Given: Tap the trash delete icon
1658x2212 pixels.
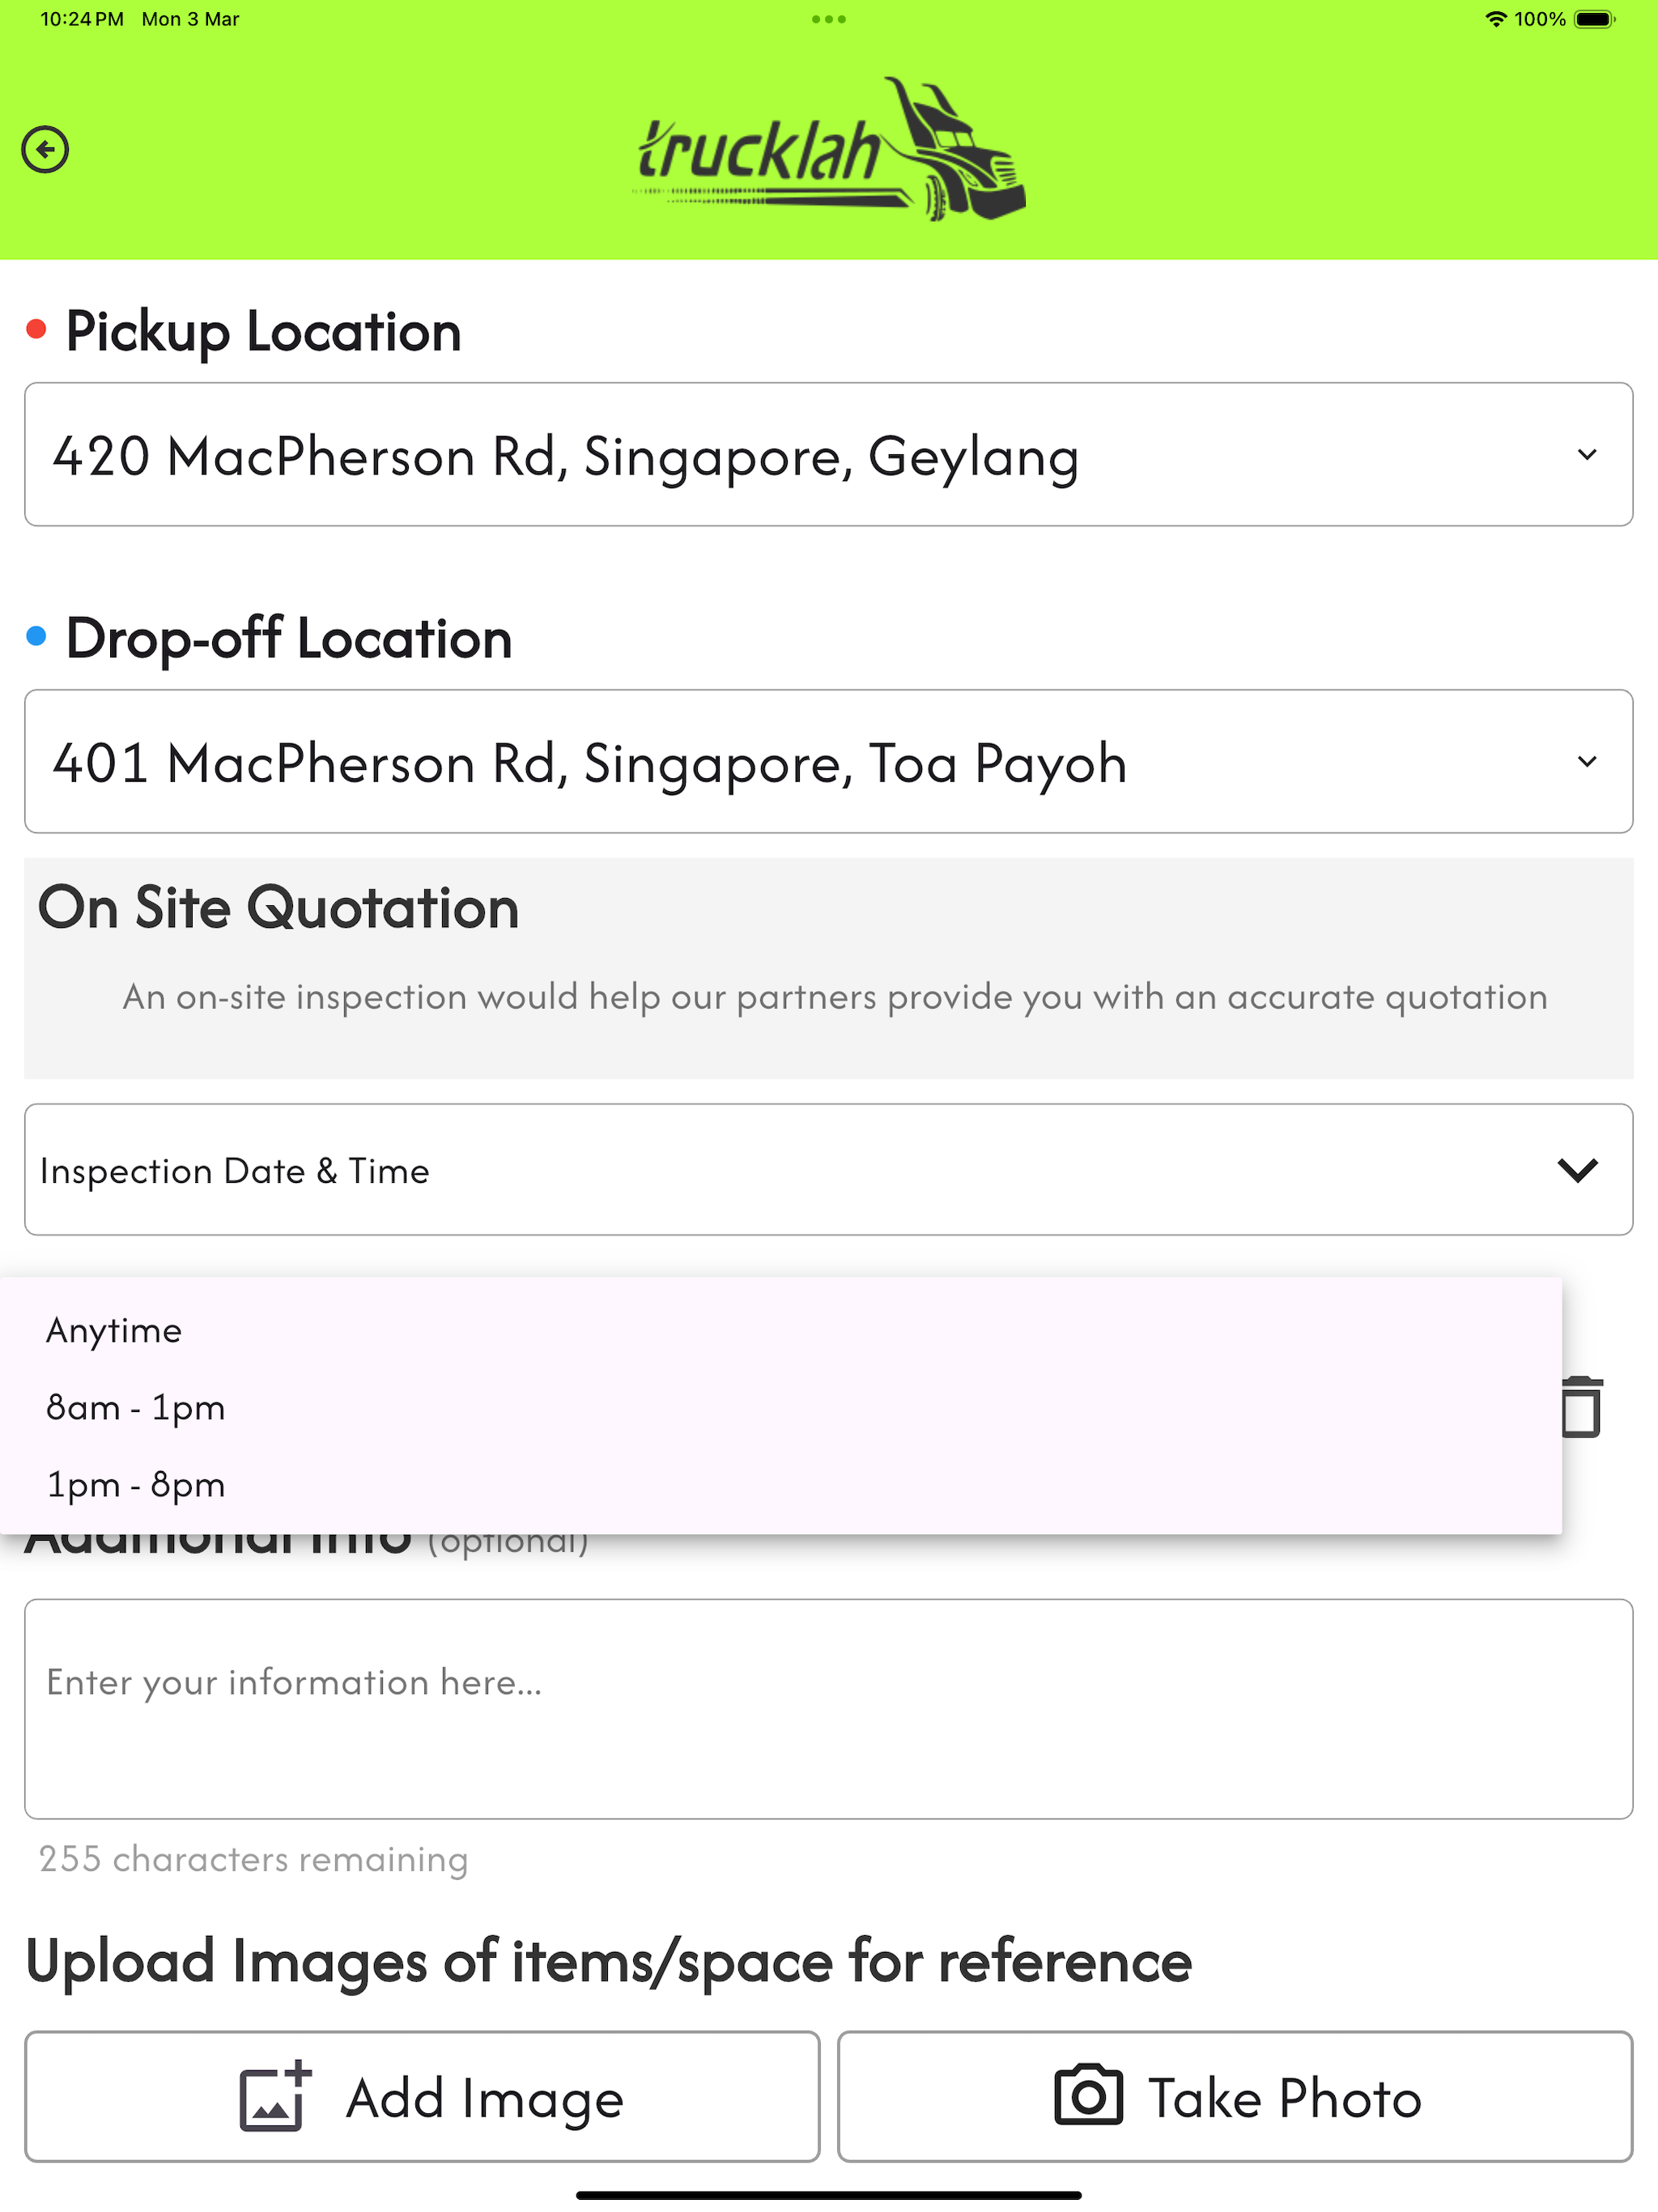Looking at the screenshot, I should (x=1581, y=1407).
